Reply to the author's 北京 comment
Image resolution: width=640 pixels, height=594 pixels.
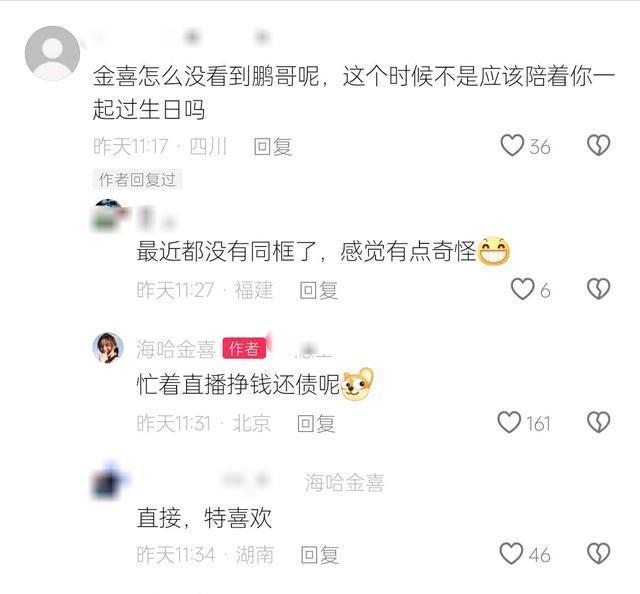[x=316, y=423]
